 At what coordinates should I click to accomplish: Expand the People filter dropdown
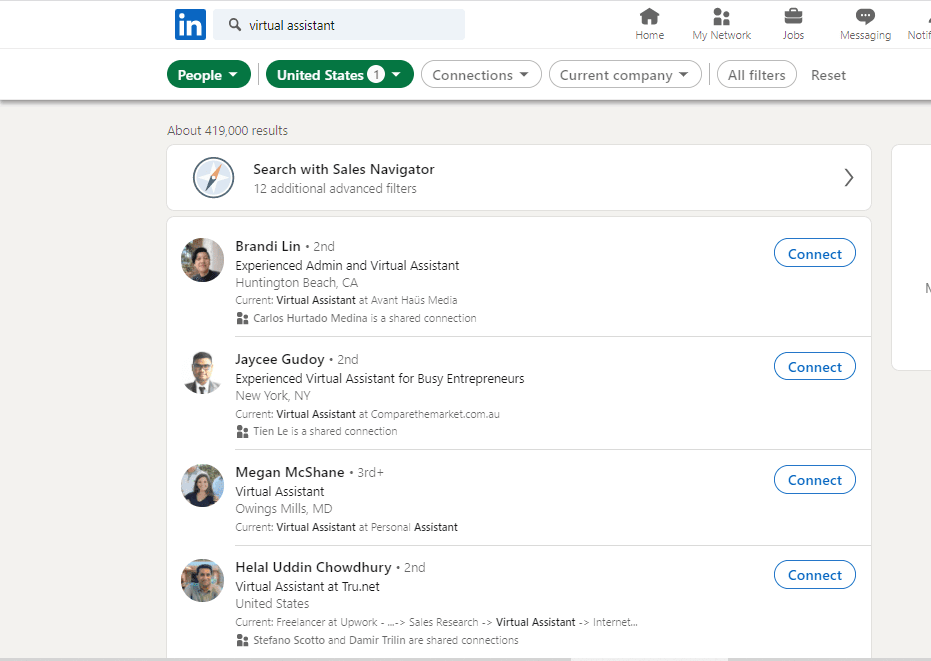(208, 74)
